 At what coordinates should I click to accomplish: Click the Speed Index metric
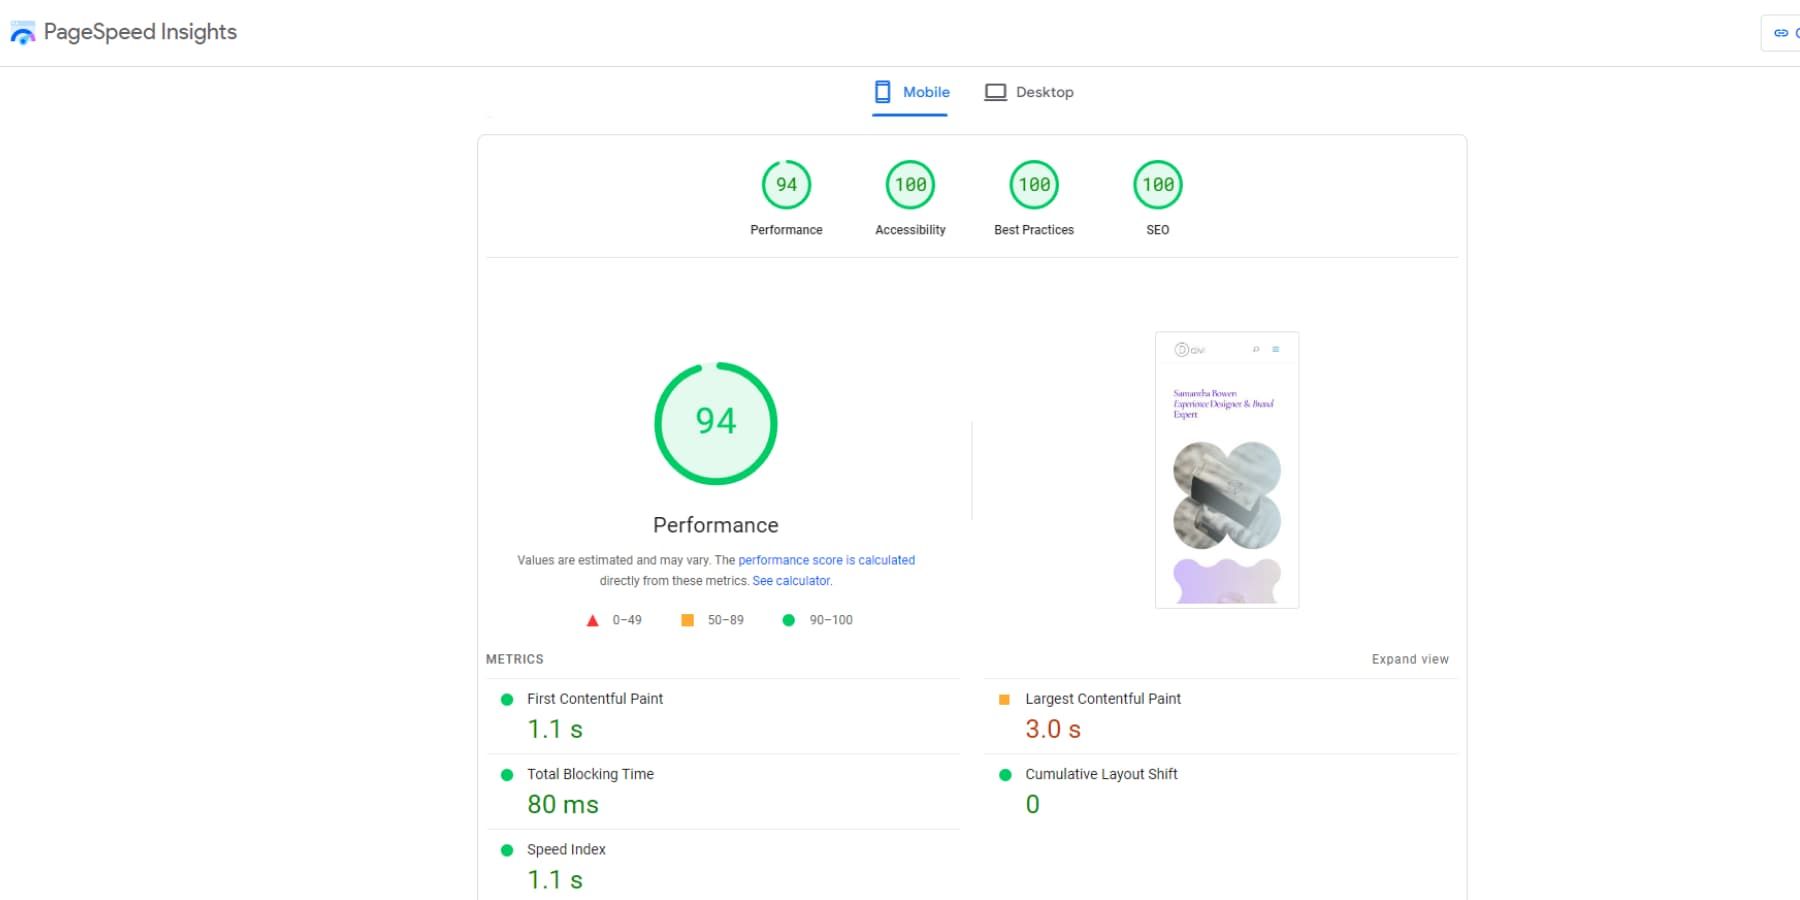coord(723,866)
